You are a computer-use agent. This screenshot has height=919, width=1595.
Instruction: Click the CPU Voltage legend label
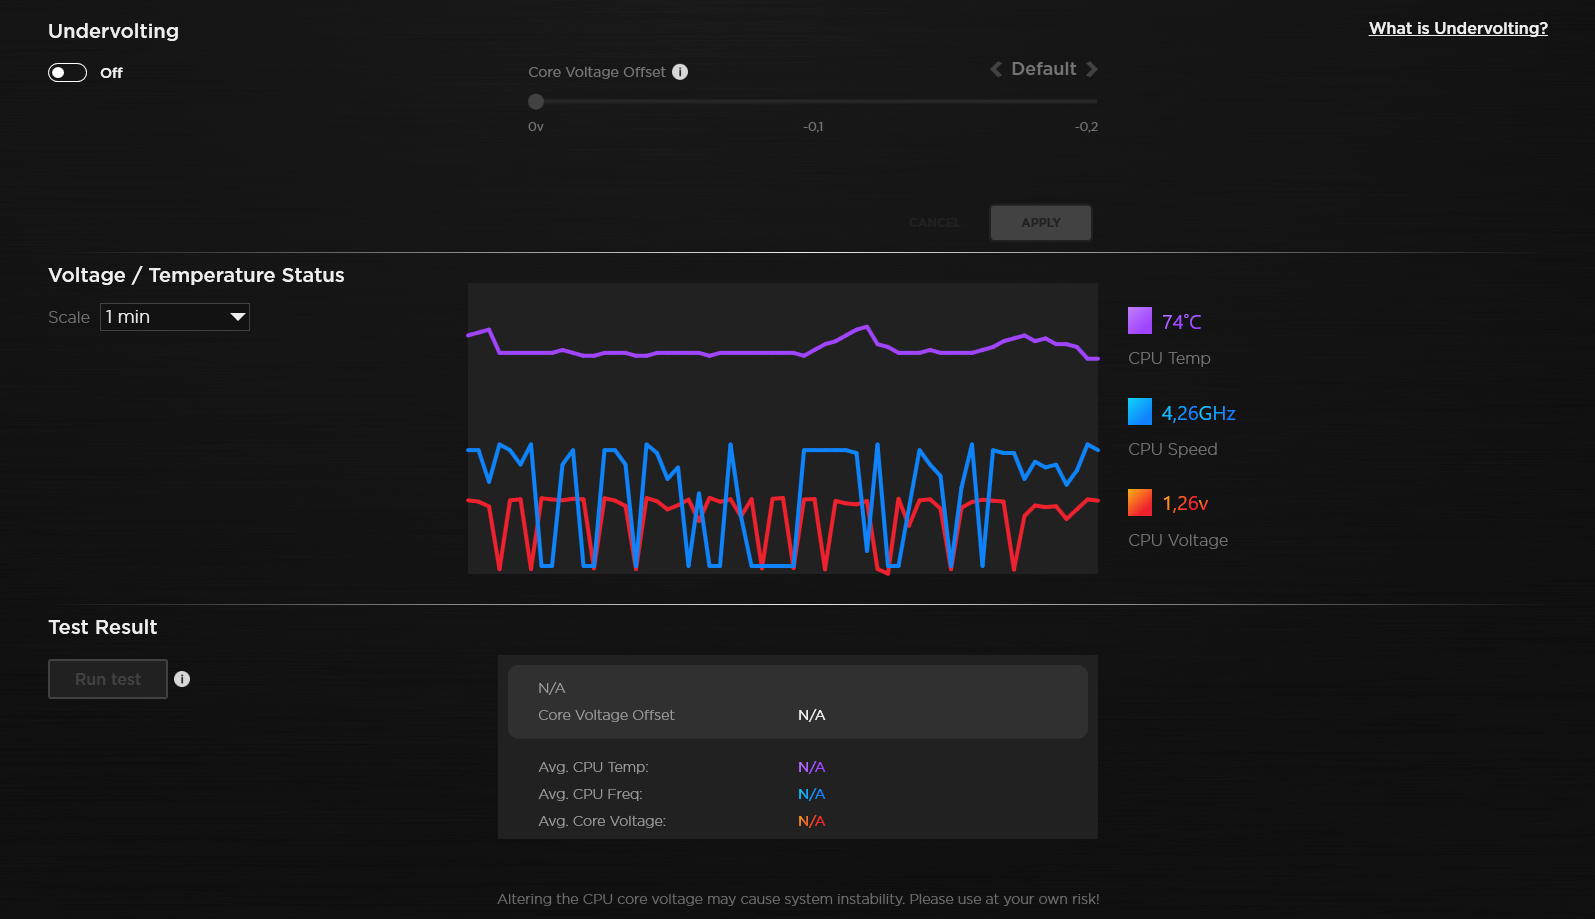(1178, 540)
